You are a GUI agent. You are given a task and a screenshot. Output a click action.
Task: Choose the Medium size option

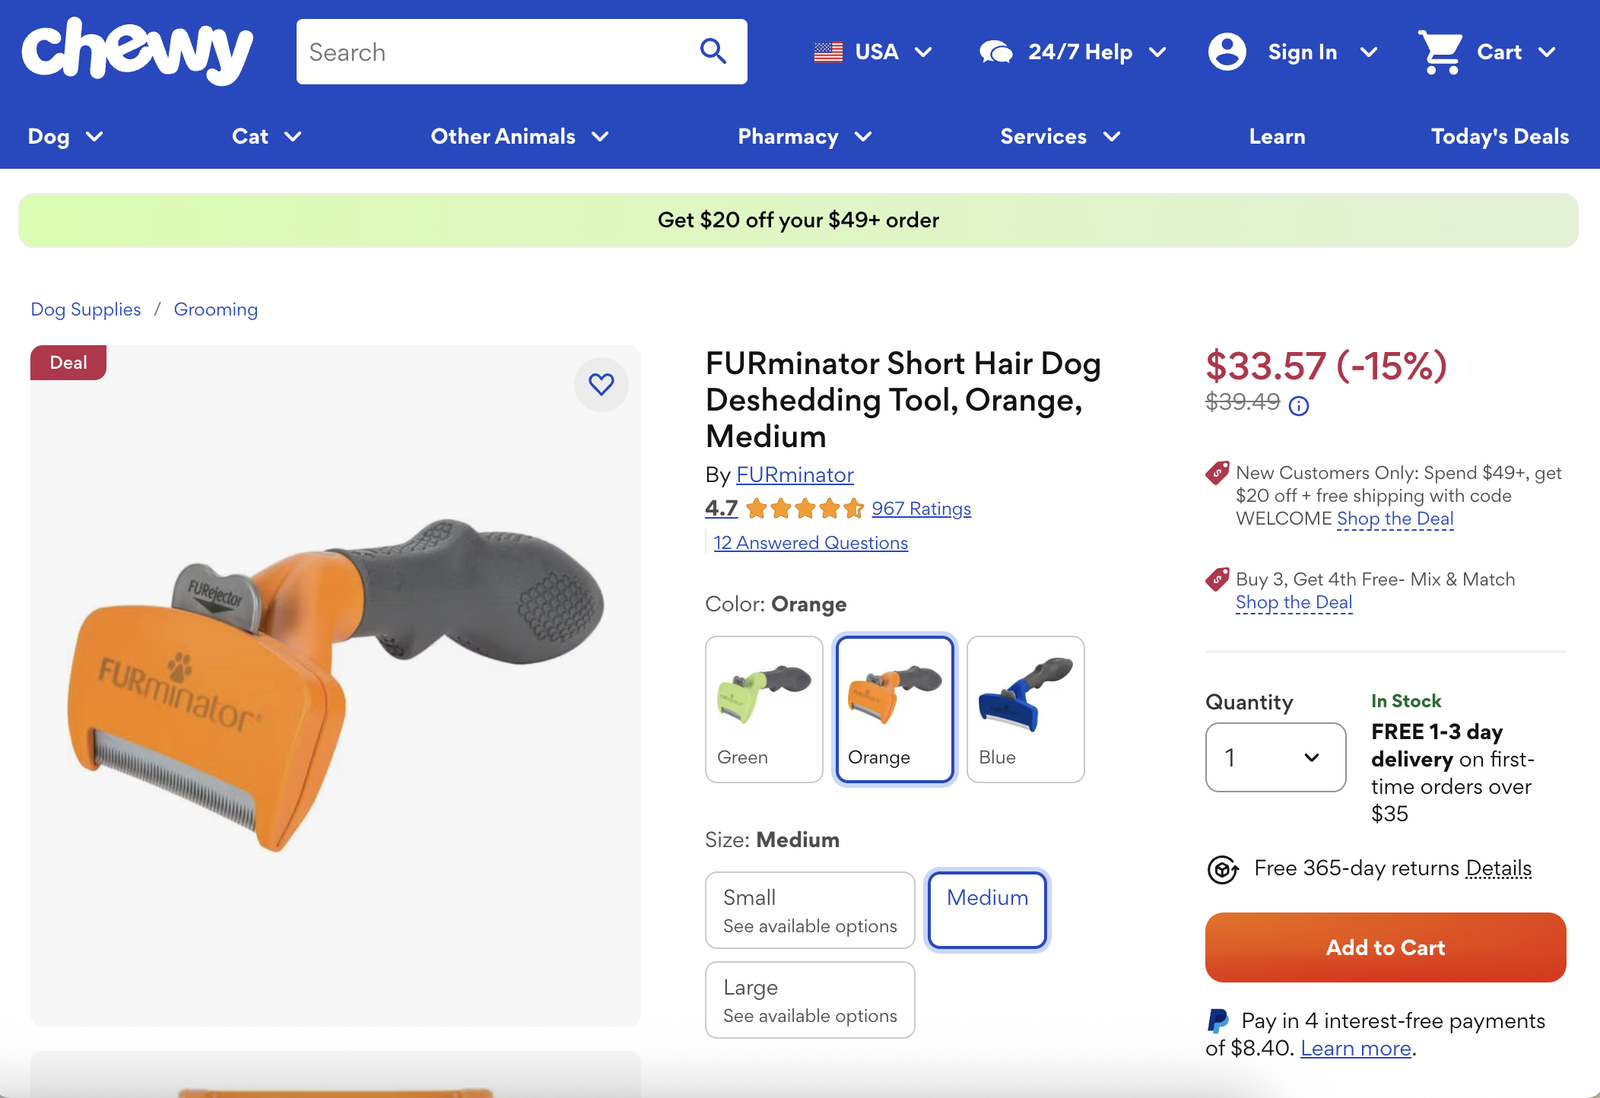click(987, 910)
